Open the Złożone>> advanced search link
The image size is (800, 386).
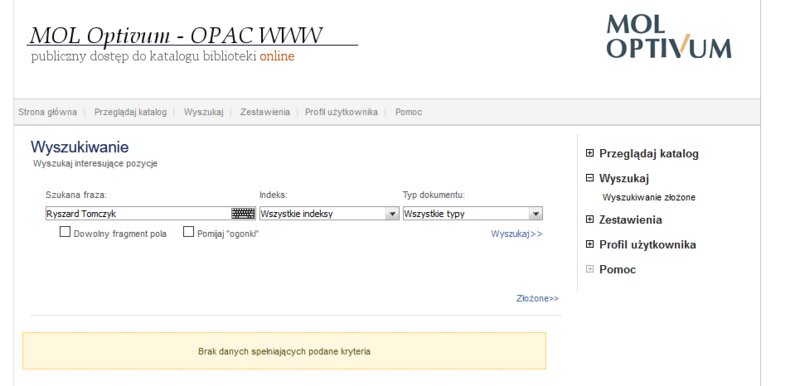537,298
